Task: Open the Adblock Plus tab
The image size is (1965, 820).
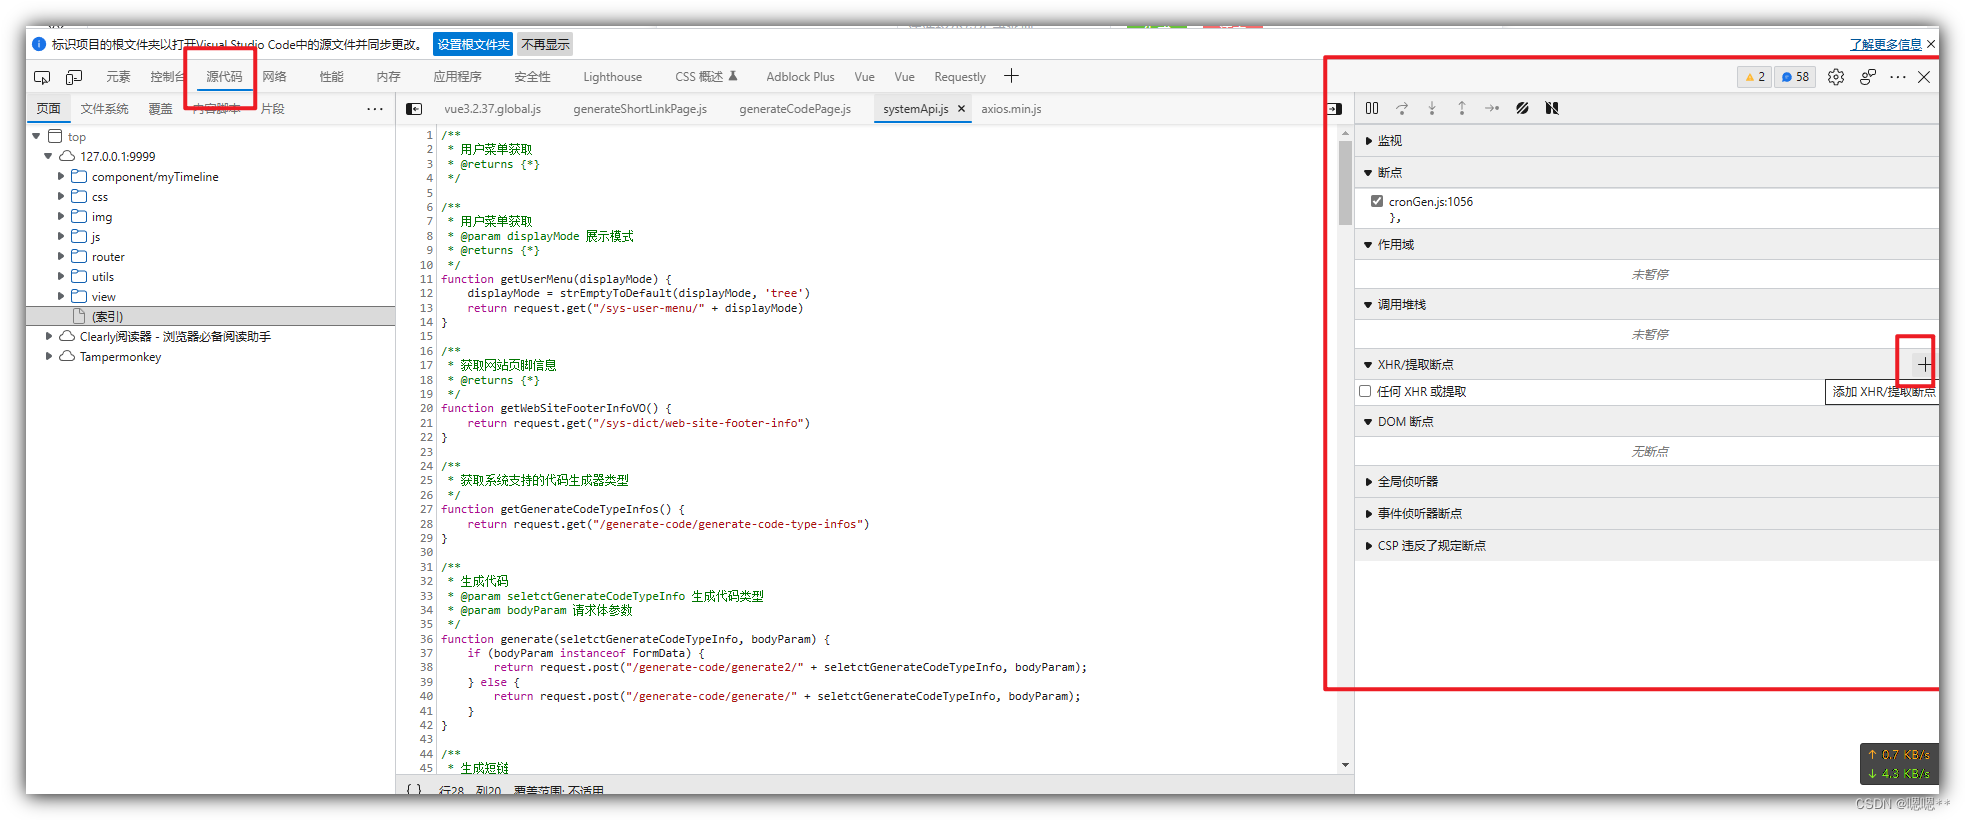Action: (x=800, y=77)
